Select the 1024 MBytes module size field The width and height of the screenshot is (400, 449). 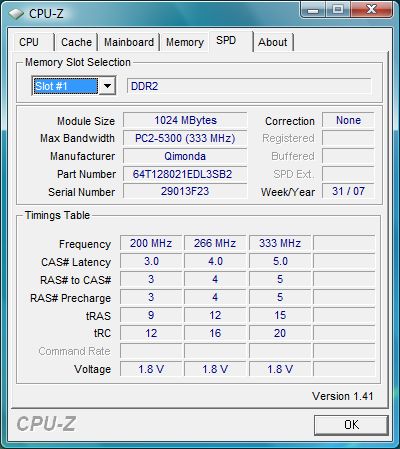[185, 120]
